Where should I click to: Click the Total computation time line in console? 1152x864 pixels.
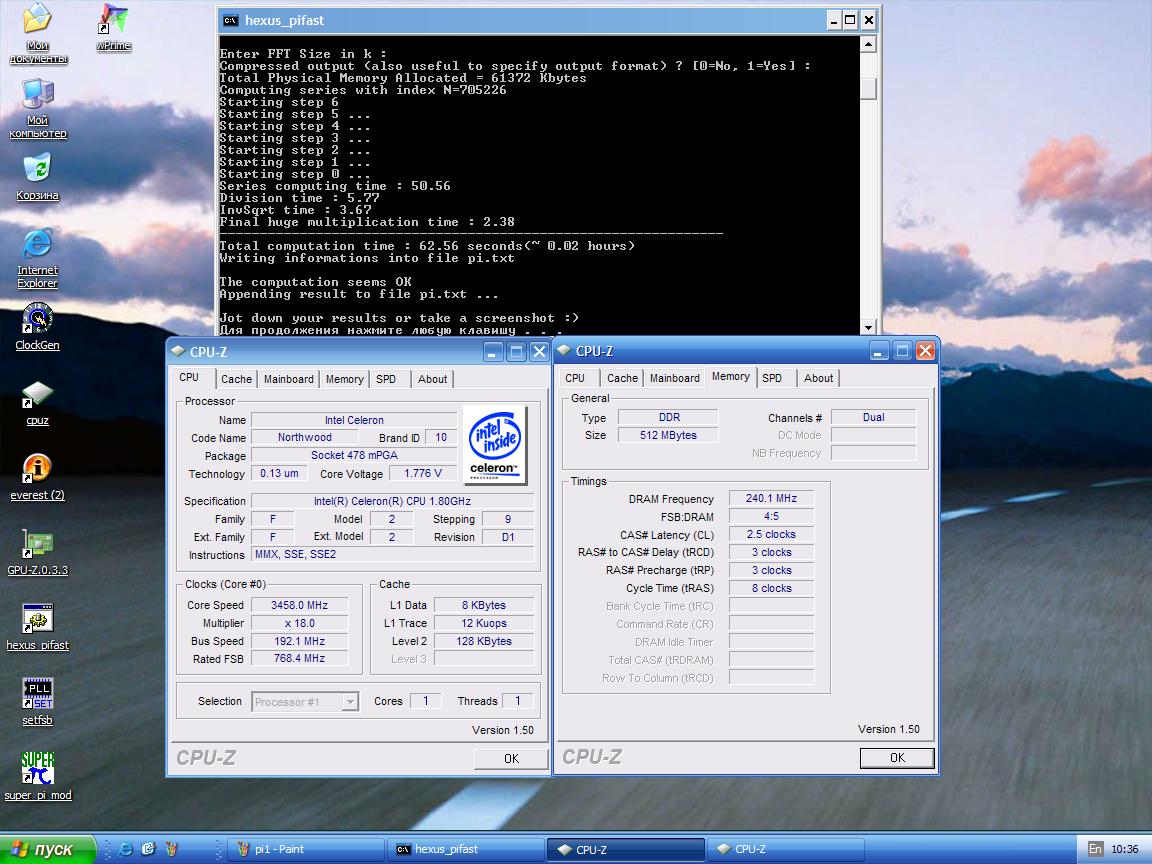click(427, 246)
